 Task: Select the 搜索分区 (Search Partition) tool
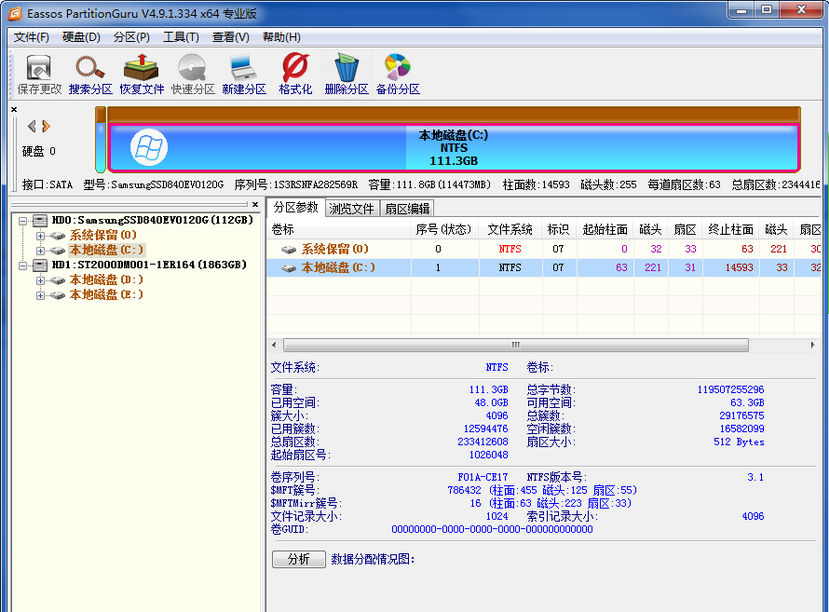tap(89, 72)
